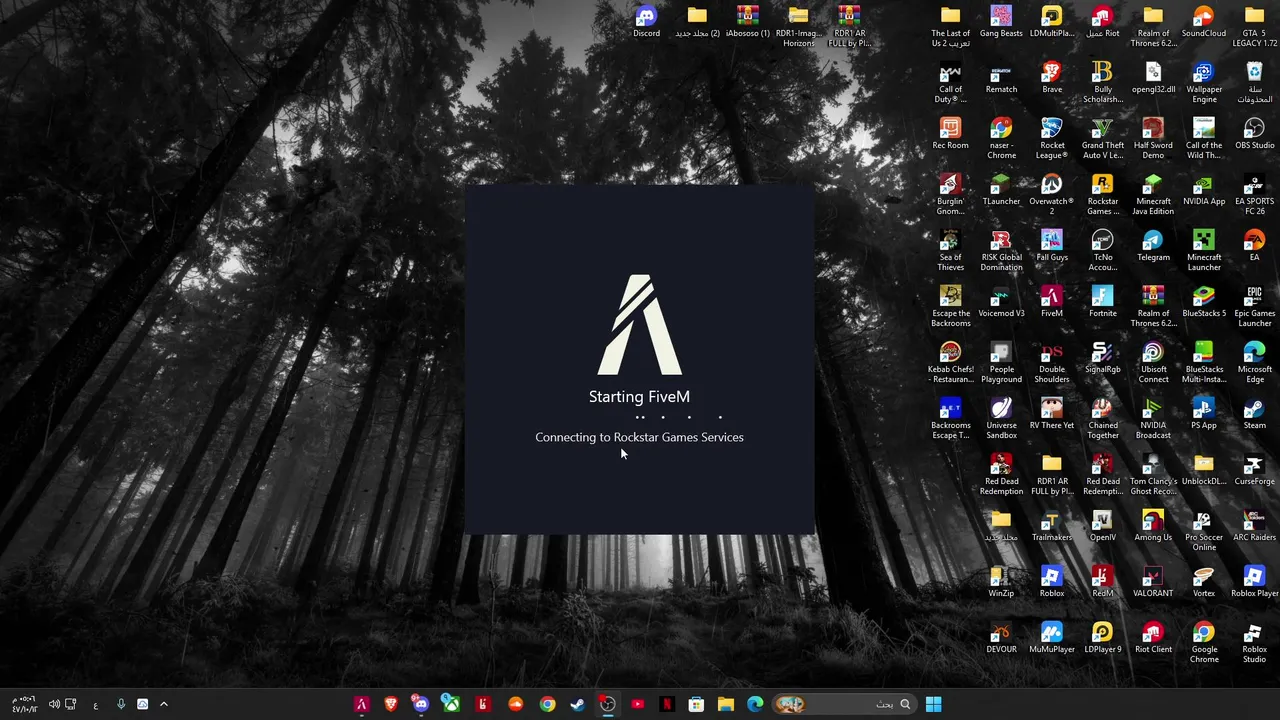This screenshot has height=720, width=1280.
Task: Launch the Rec Room desktop shortcut
Action: pos(950,134)
